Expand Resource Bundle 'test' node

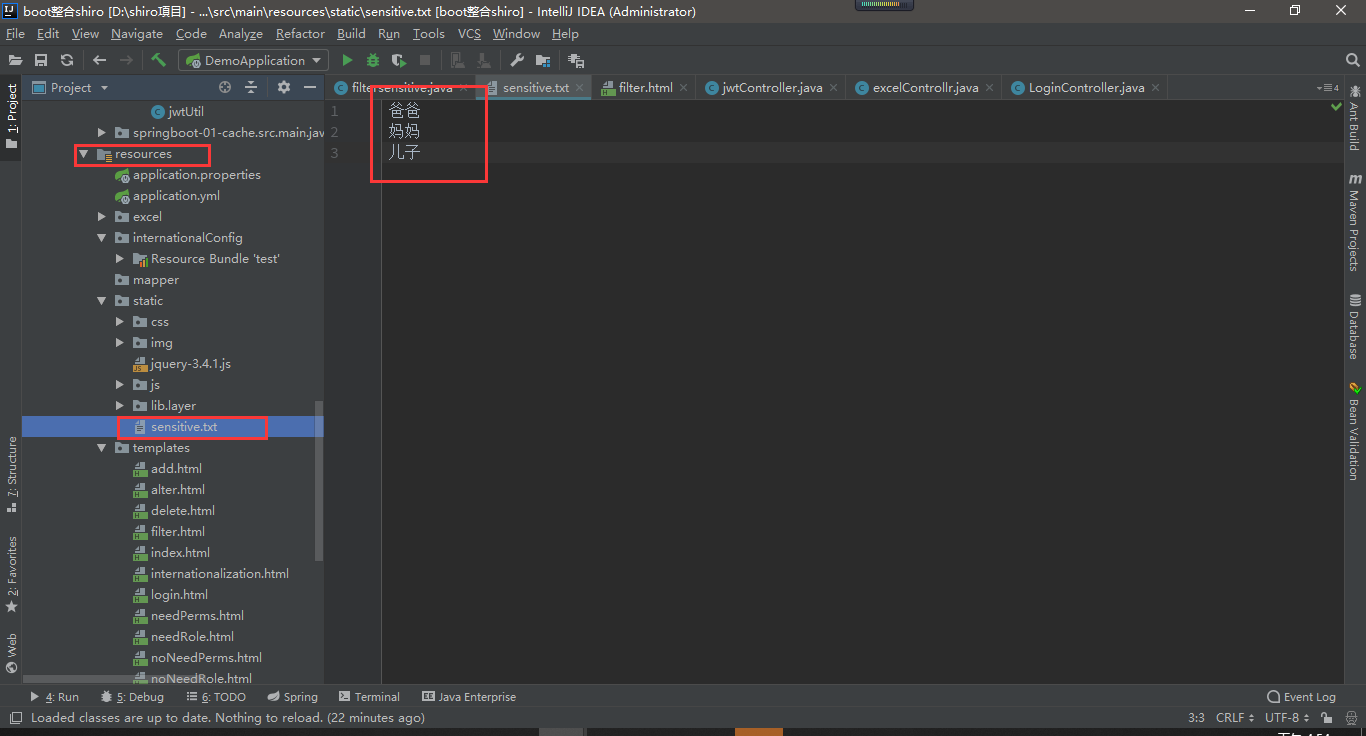pyautogui.click(x=120, y=259)
